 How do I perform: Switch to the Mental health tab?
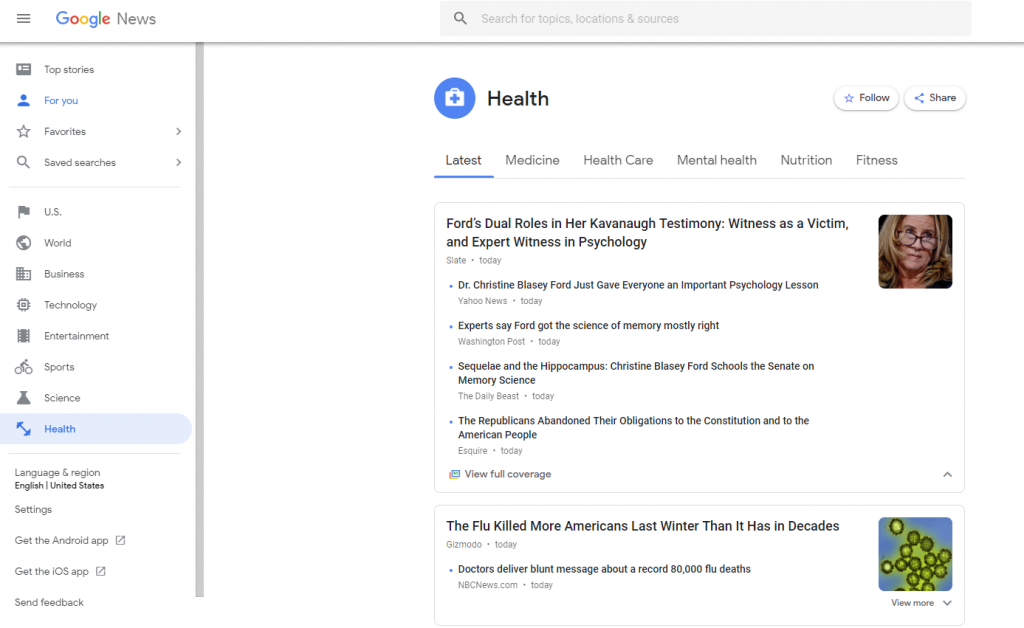pyautogui.click(x=716, y=160)
